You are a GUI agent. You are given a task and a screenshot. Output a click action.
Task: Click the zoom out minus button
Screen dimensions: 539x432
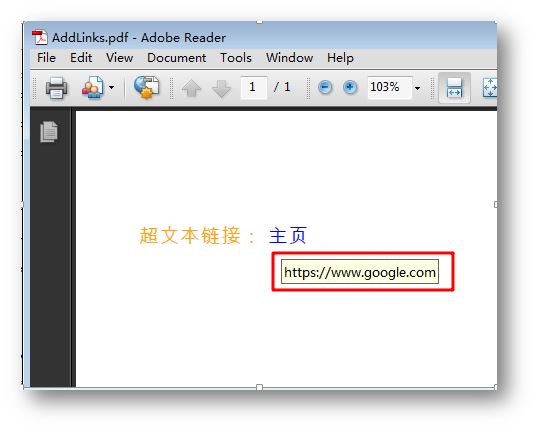pyautogui.click(x=325, y=87)
